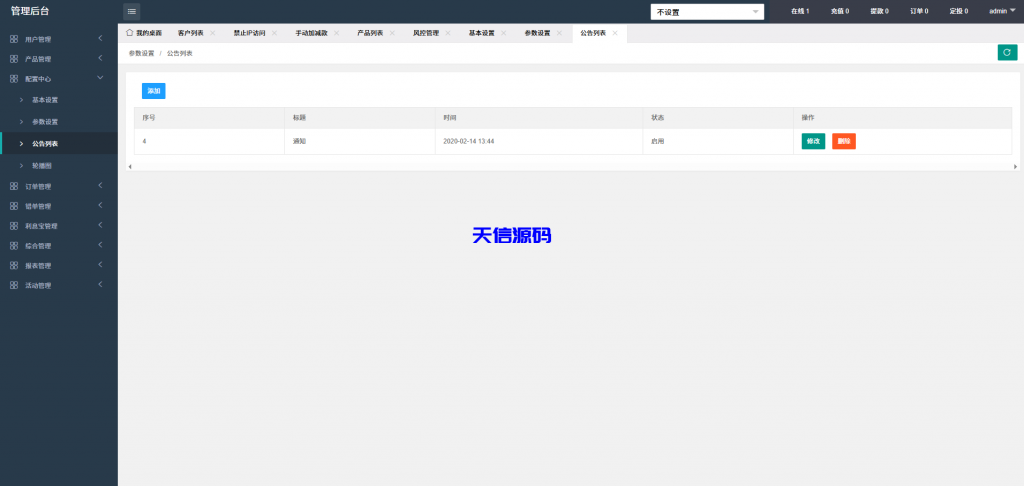Click the orange 删除 button
This screenshot has height=486, width=1024.
(x=843, y=141)
